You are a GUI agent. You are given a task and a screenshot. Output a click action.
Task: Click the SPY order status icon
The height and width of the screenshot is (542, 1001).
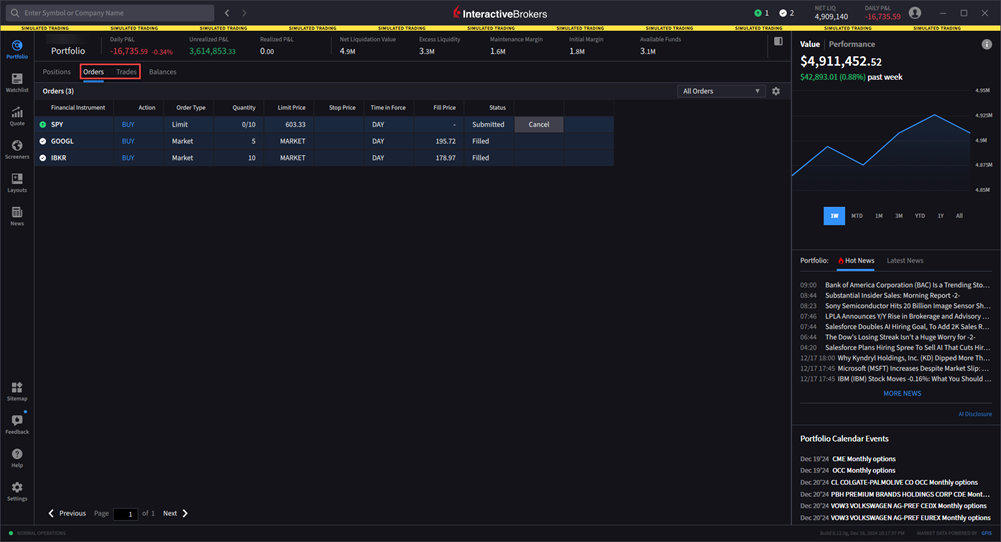click(x=43, y=124)
